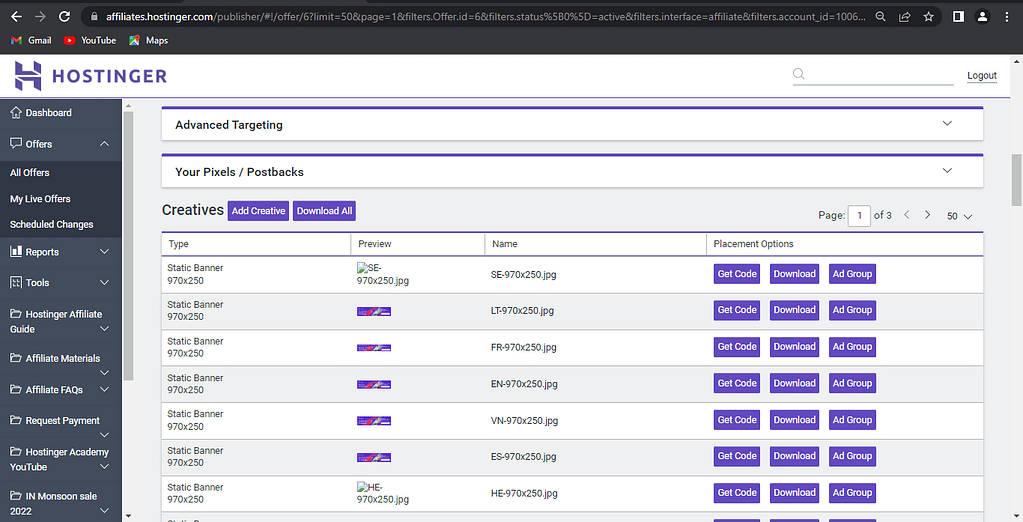Open Ad Group for LT-970x250.jpg
This screenshot has height=522, width=1023.
tap(852, 310)
